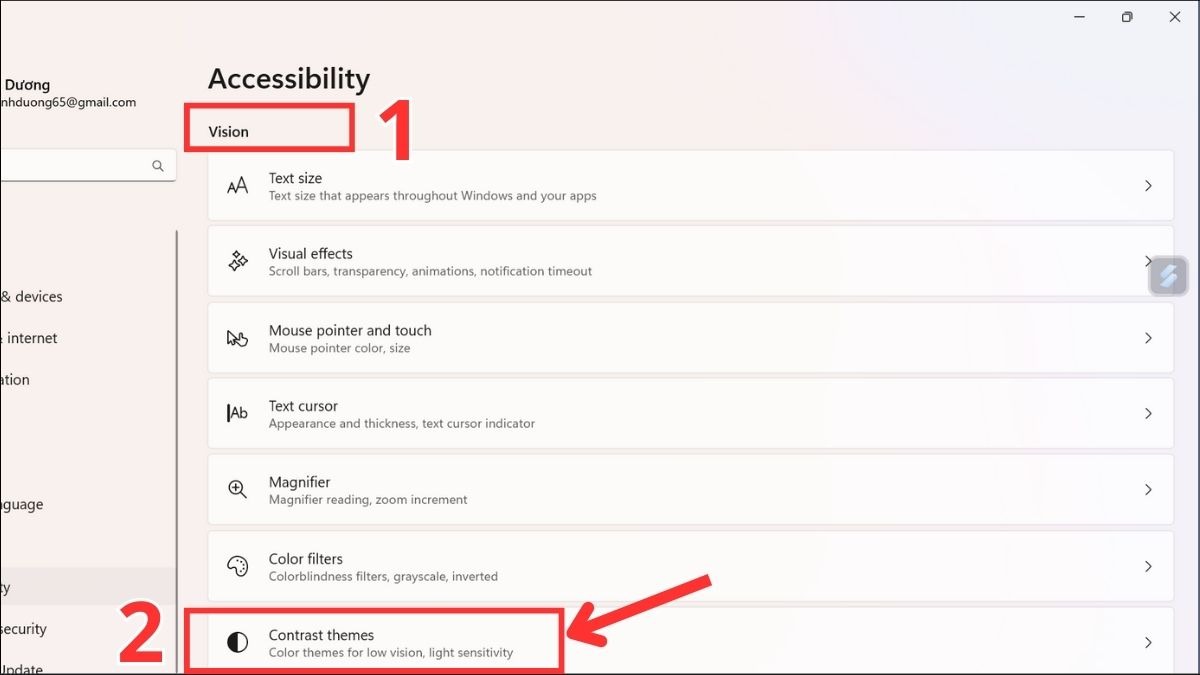Screen dimensions: 1200x675
Task: Select '& internet' sidebar item
Action: pyautogui.click(x=29, y=338)
